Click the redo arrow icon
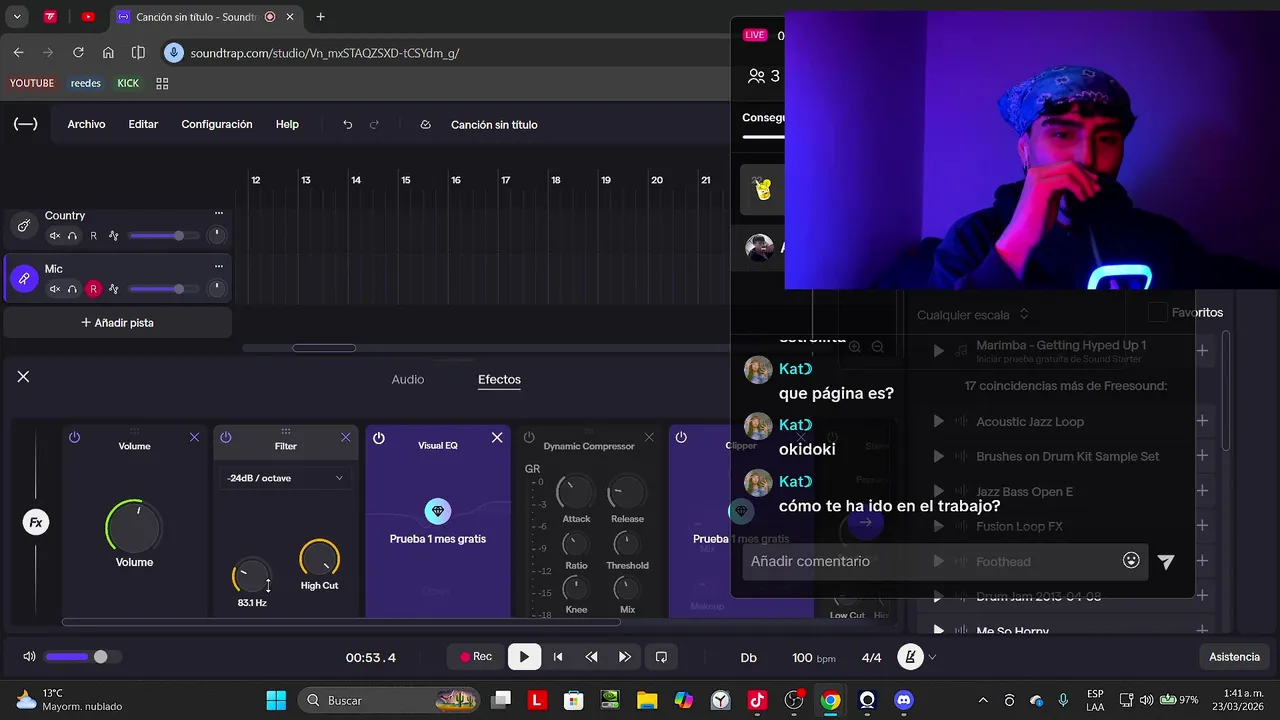Image resolution: width=1280 pixels, height=720 pixels. (375, 125)
